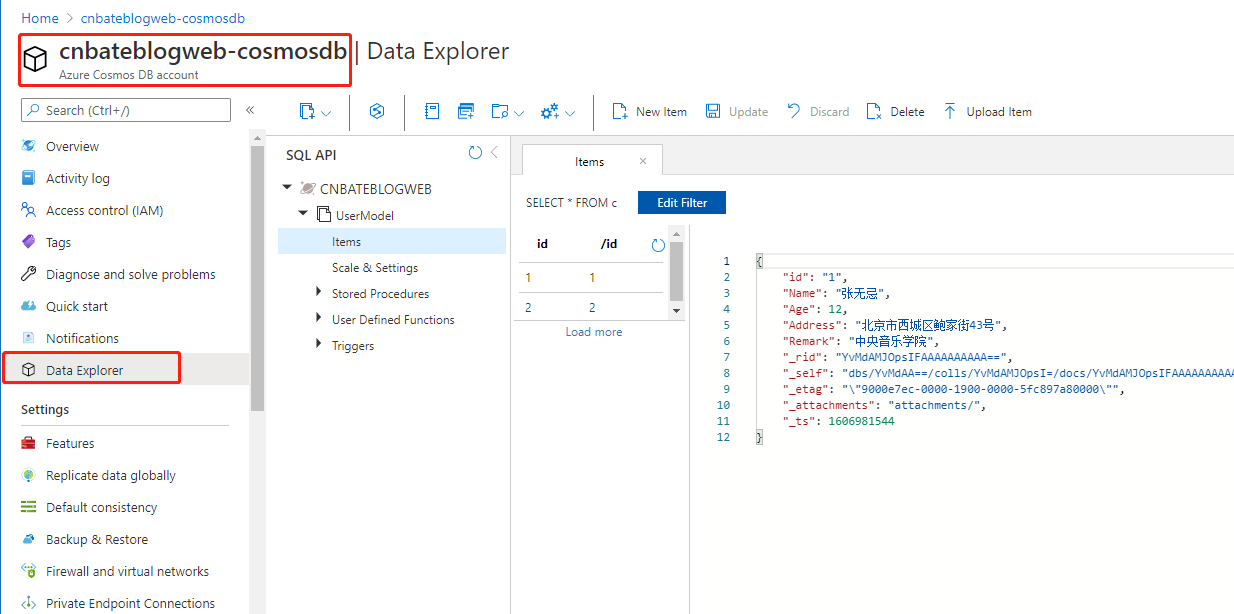Click the "Age" value 12 in JSON

(x=837, y=309)
